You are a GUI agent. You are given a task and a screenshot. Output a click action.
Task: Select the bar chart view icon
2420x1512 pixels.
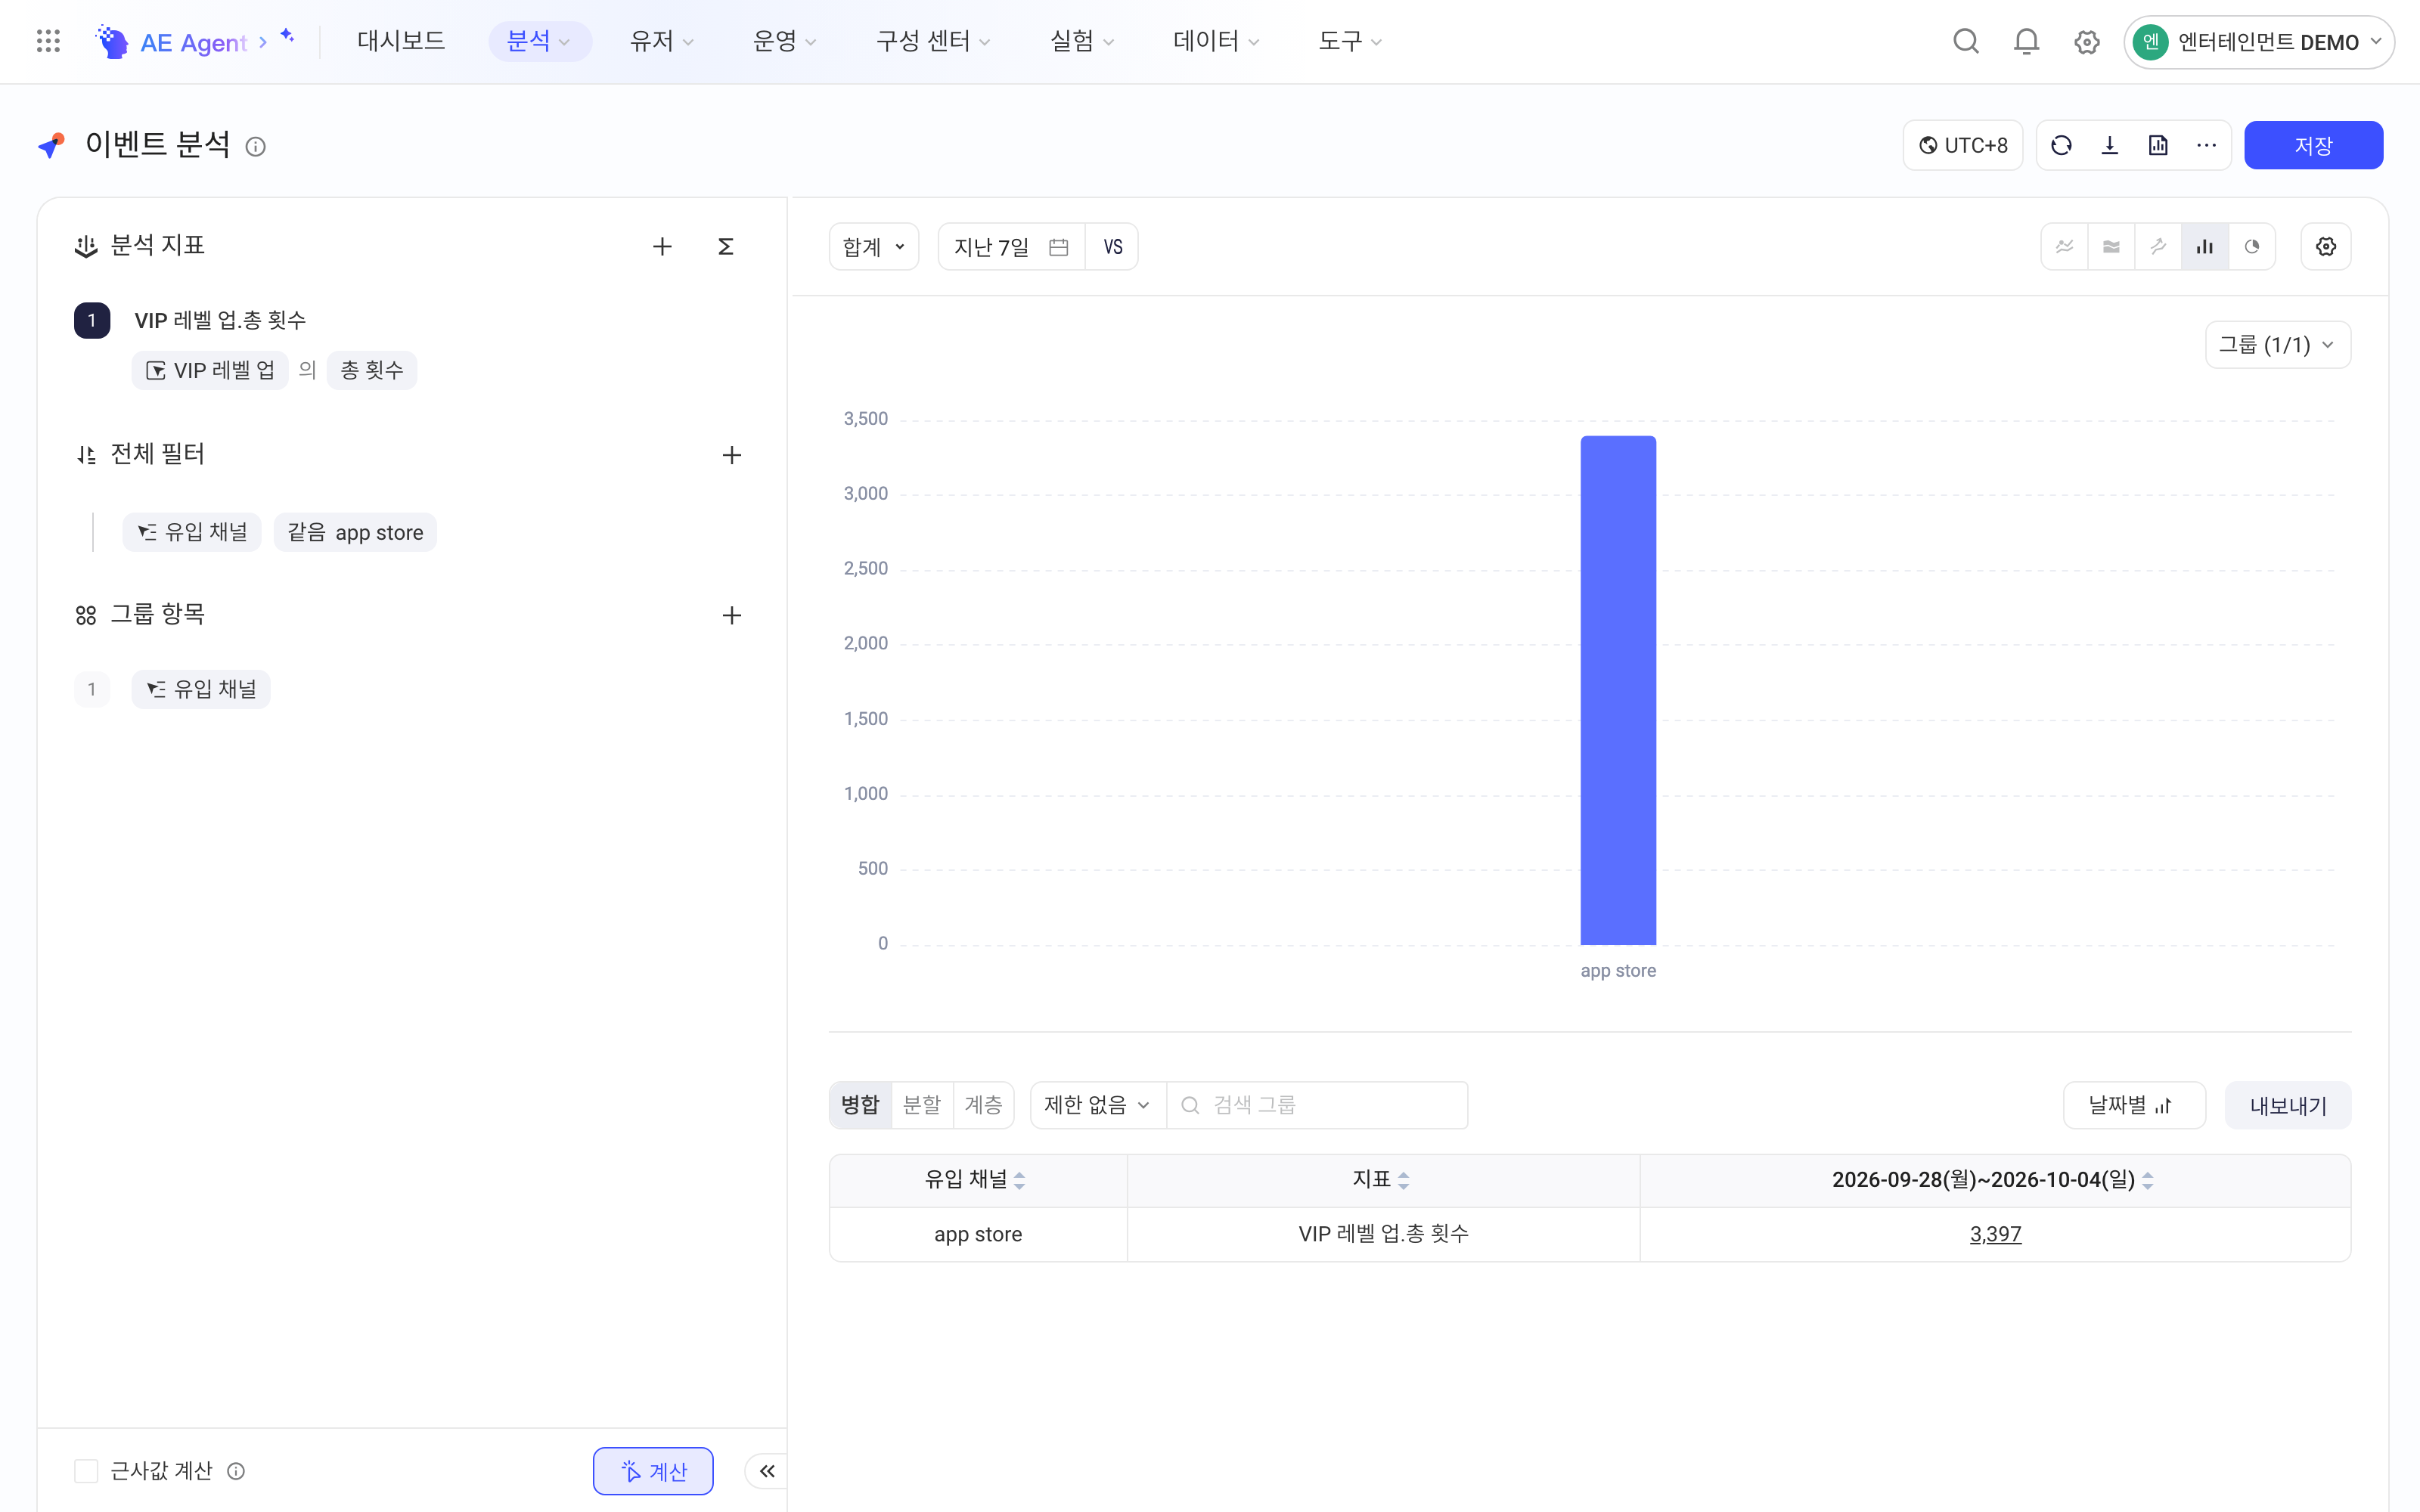coord(2205,246)
